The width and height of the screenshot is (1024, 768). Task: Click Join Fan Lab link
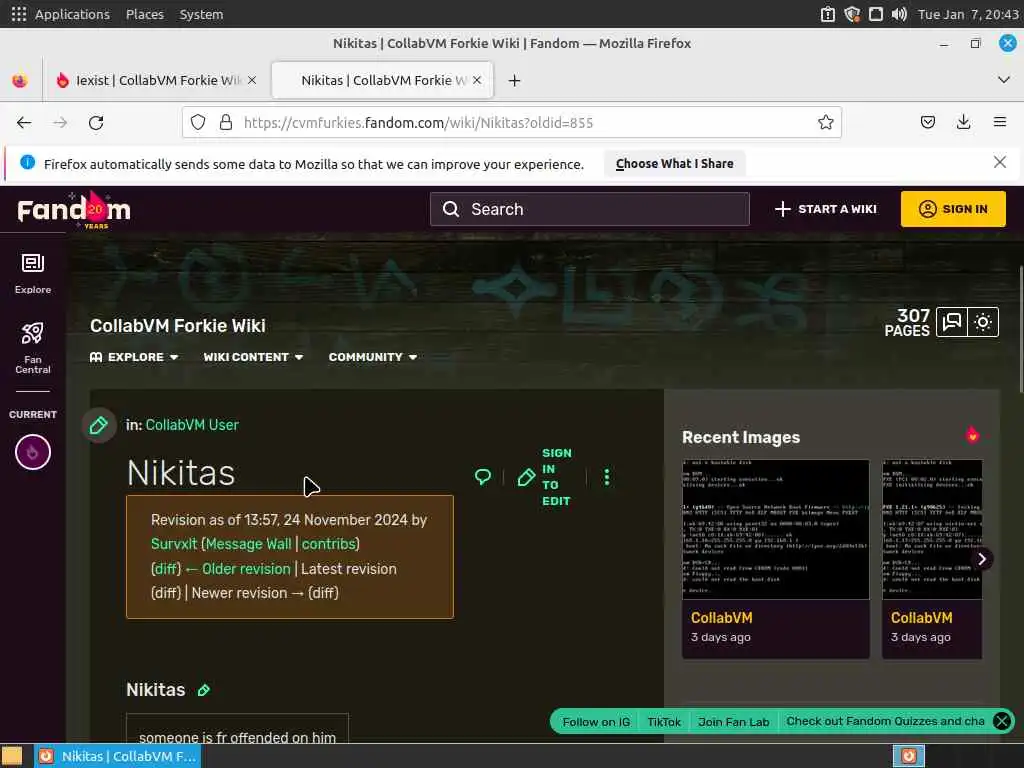coord(733,722)
